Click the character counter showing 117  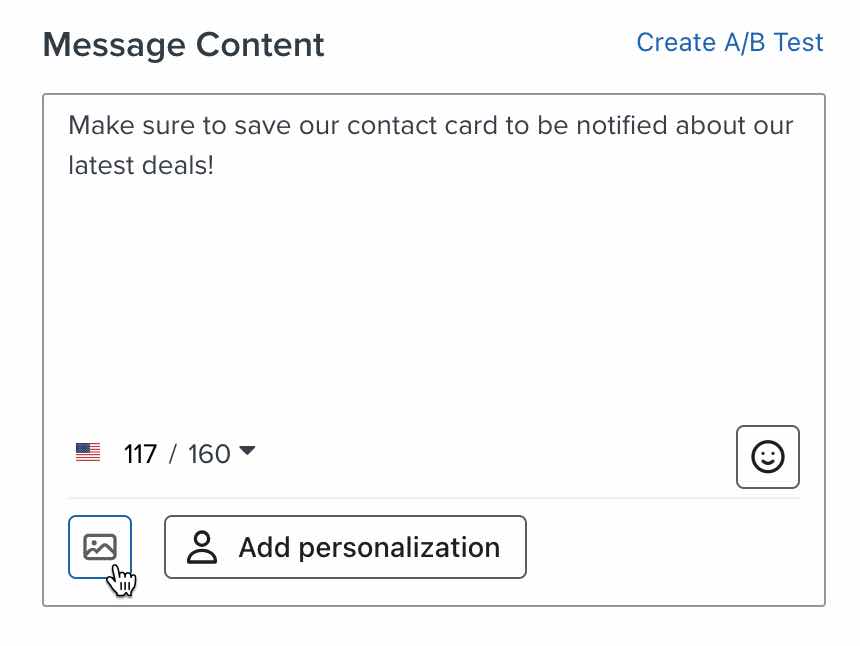coord(140,453)
